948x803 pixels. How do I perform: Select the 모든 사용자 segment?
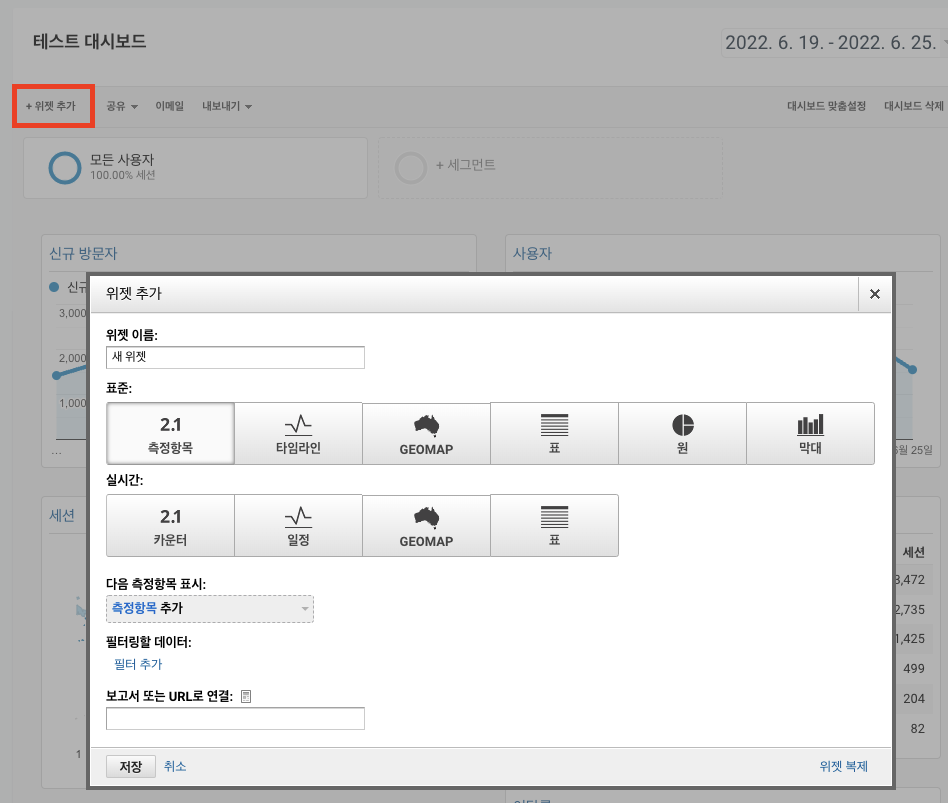[x=195, y=167]
